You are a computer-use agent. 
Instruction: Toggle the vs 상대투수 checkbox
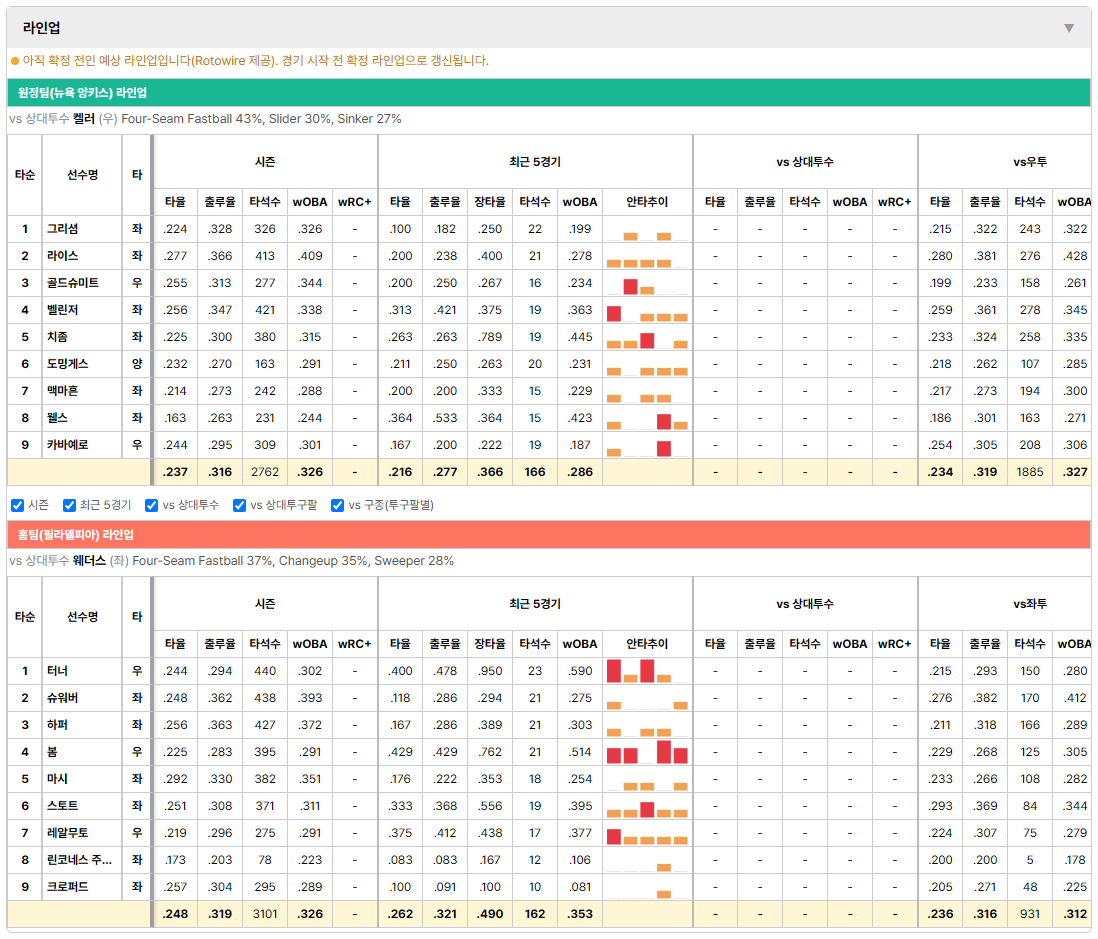pos(151,506)
